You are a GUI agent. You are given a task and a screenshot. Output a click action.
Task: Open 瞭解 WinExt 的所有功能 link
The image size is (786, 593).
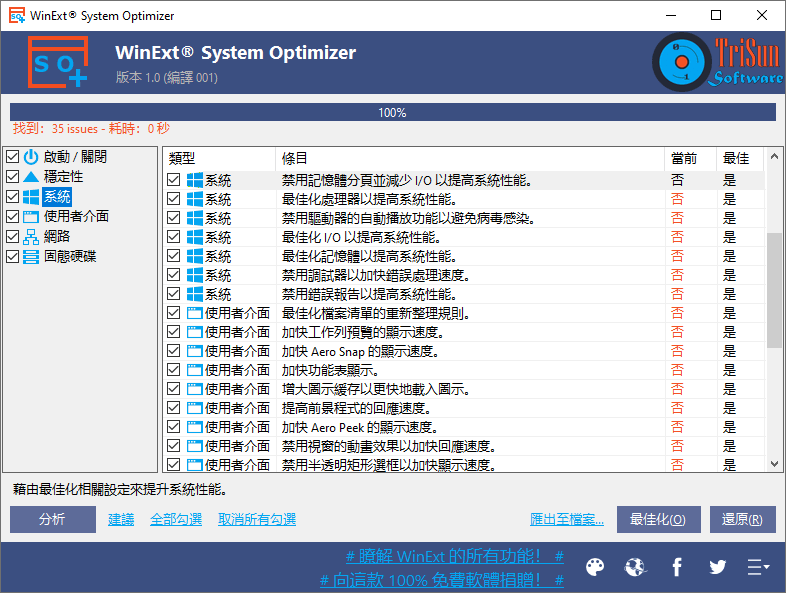click(455, 556)
